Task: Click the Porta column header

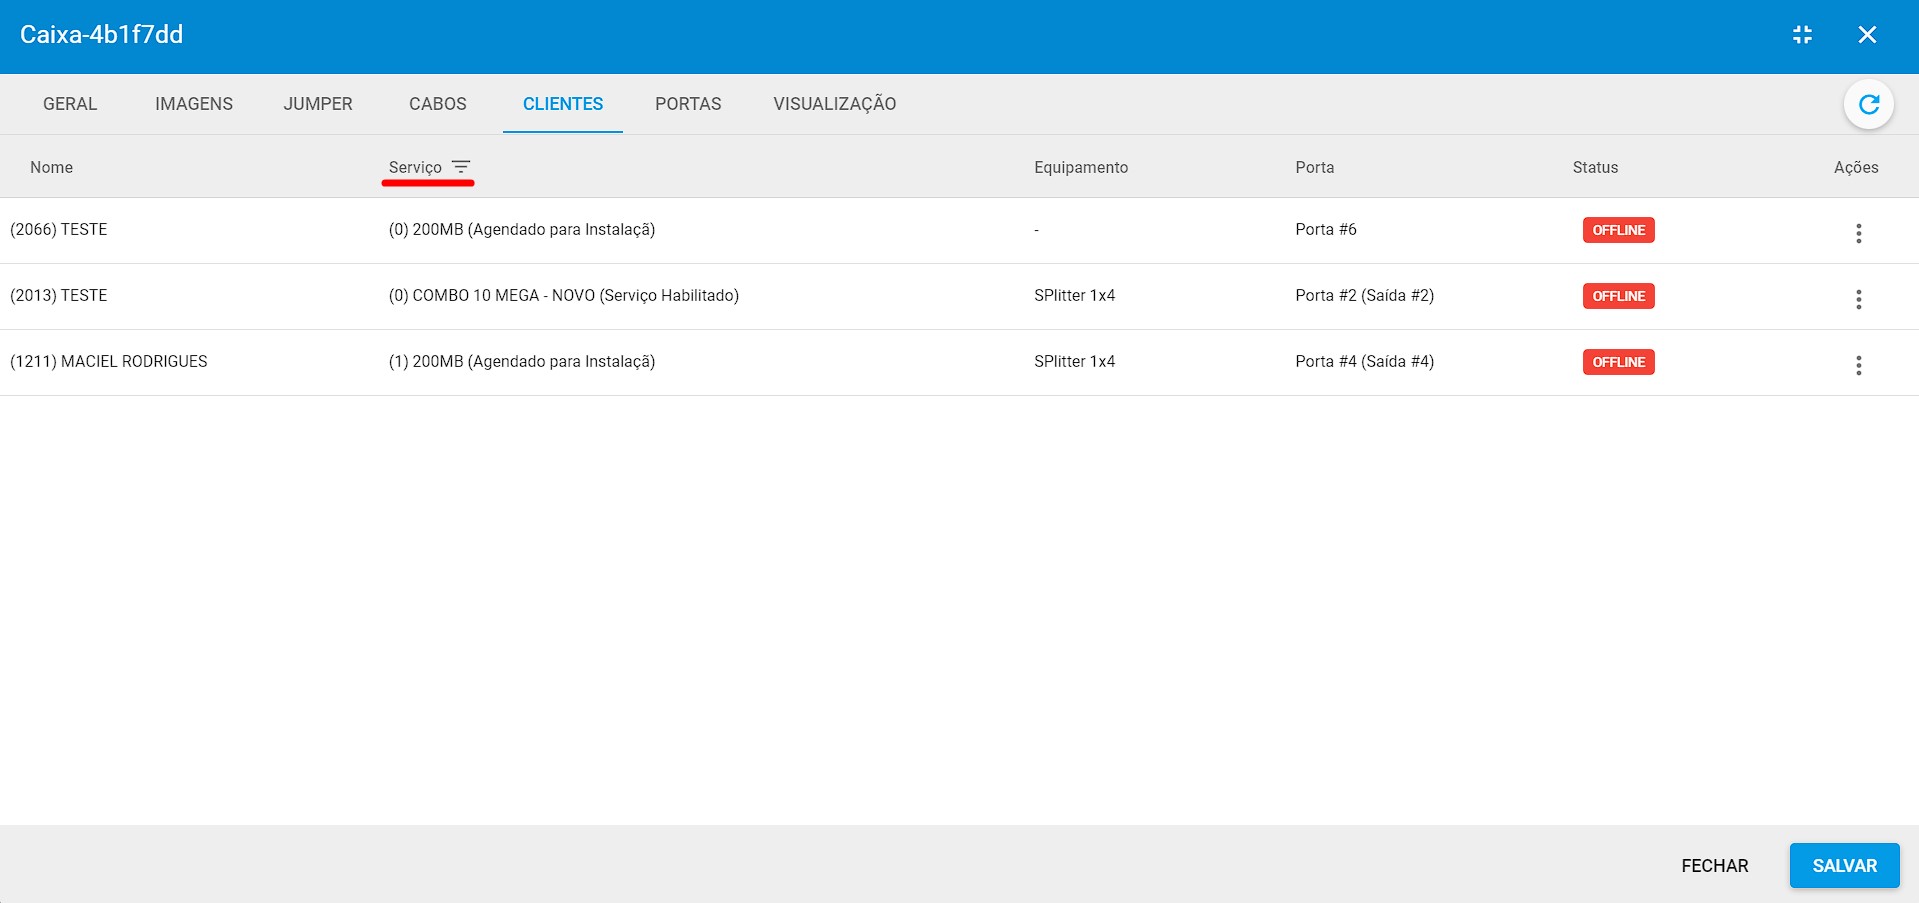Action: click(1314, 167)
